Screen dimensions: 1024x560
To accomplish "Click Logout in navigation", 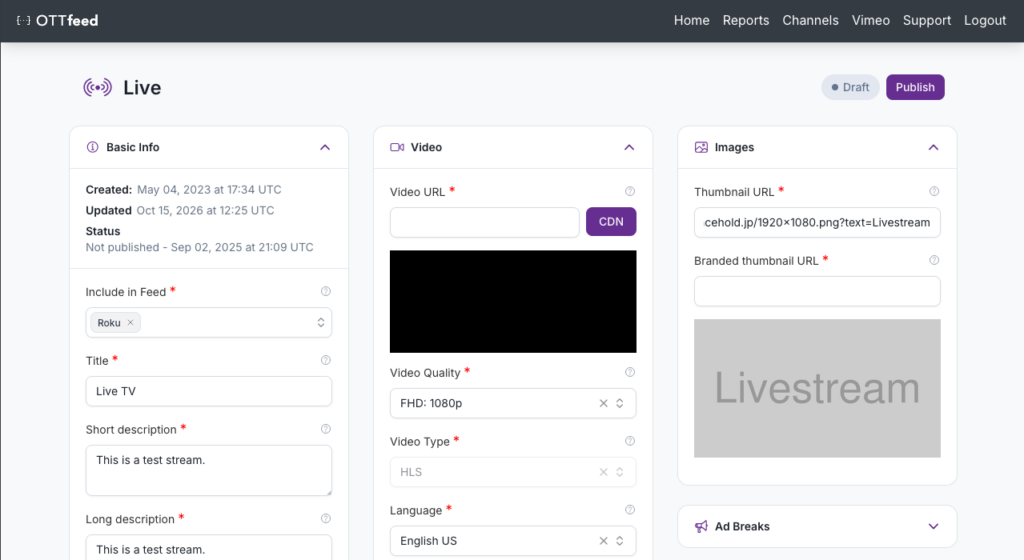I will pos(985,20).
